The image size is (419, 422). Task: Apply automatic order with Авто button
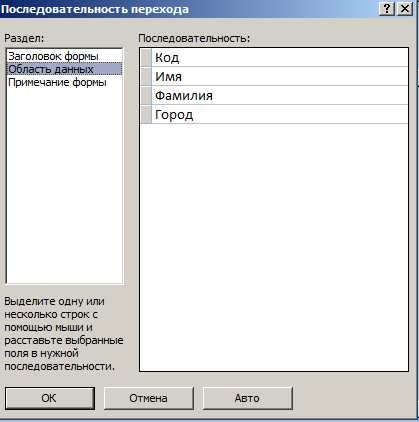coord(248,398)
